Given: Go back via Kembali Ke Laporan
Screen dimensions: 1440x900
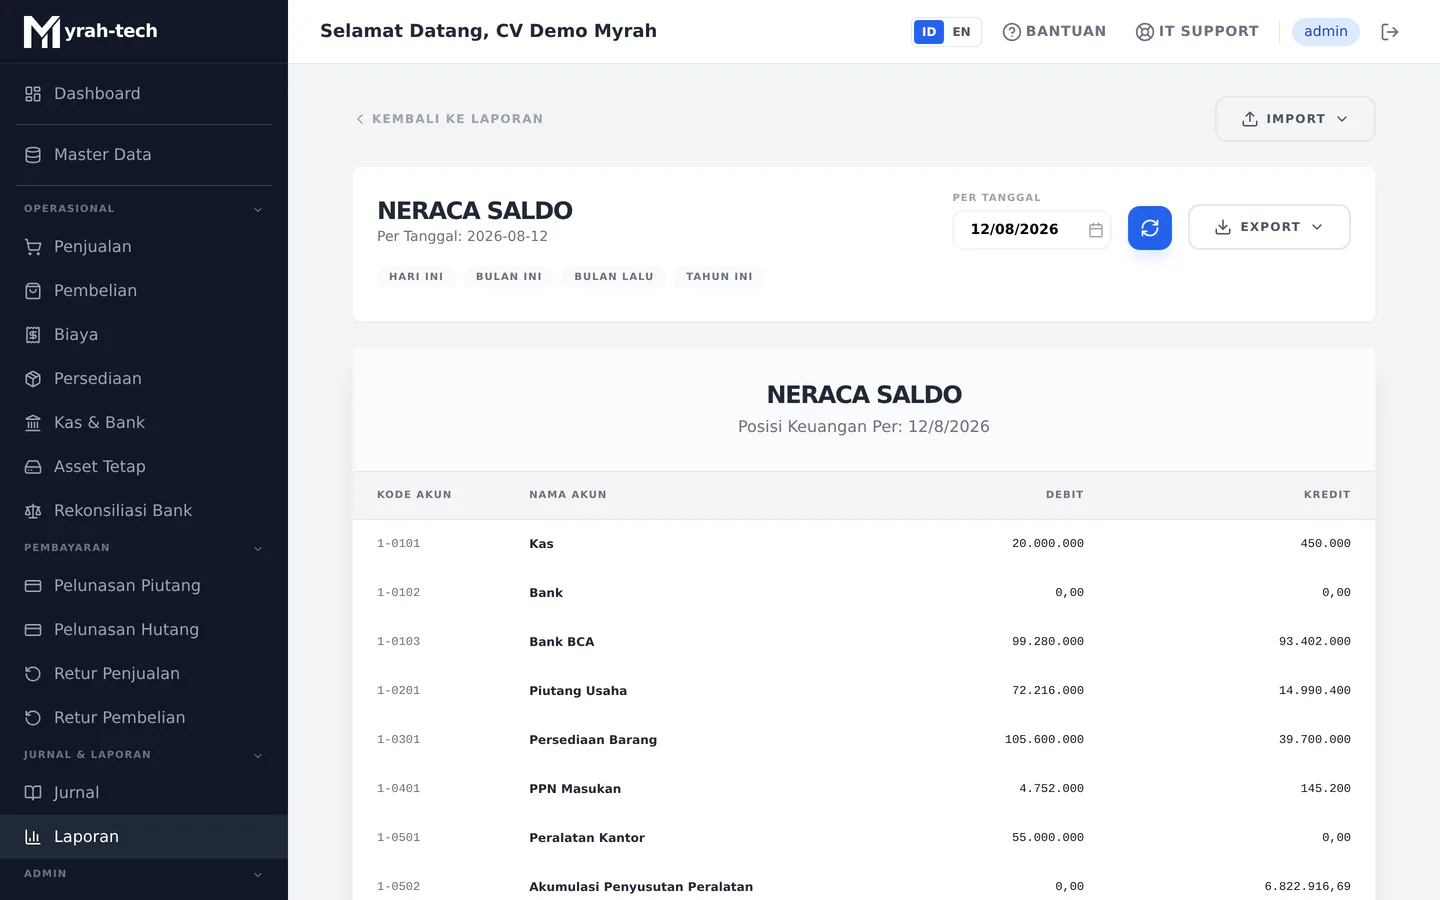Looking at the screenshot, I should pos(449,119).
